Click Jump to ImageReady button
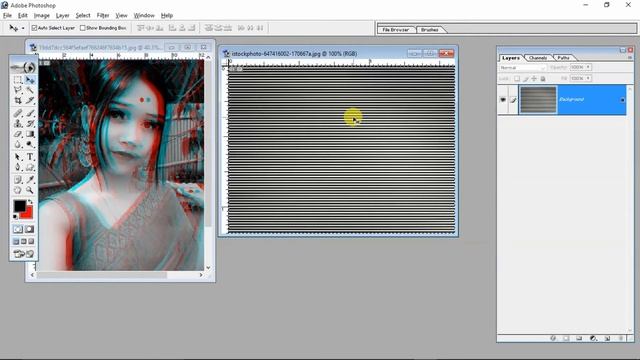The width and height of the screenshot is (640, 360). click(x=23, y=254)
